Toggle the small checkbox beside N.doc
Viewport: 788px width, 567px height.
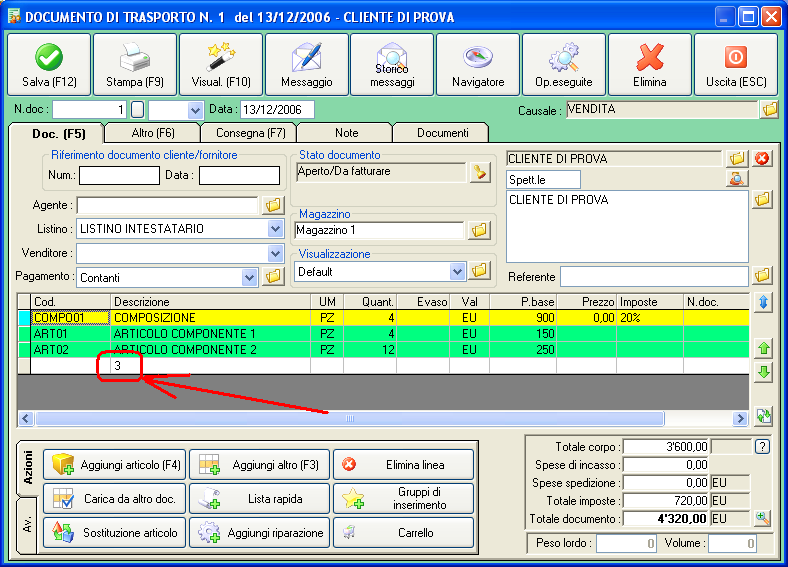pos(138,109)
